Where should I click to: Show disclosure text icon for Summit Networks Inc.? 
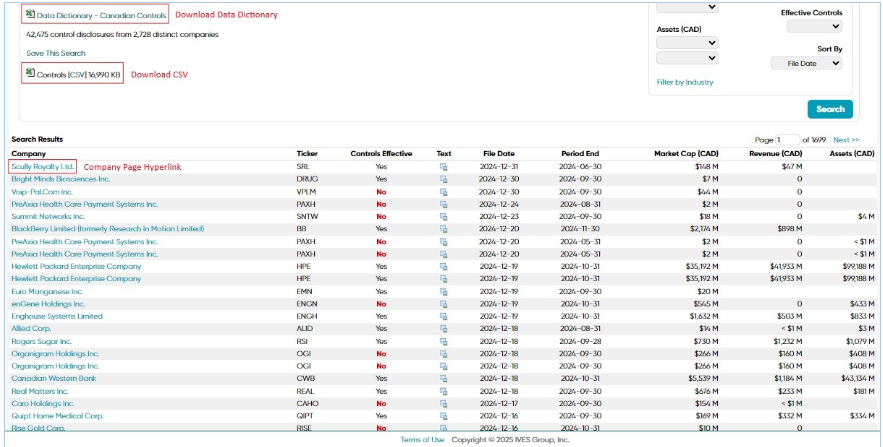pyautogui.click(x=444, y=217)
